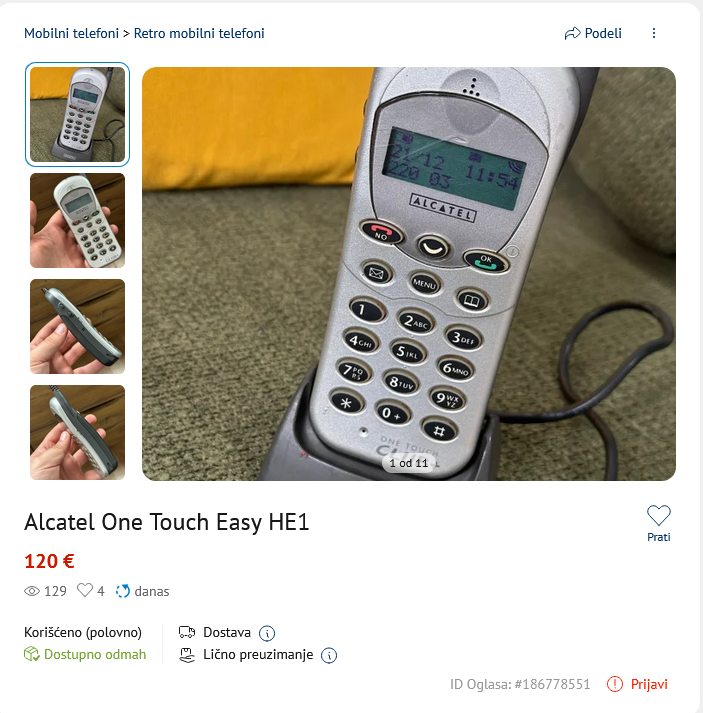Click the red Prijavi warning icon
The image size is (703, 713).
(615, 684)
